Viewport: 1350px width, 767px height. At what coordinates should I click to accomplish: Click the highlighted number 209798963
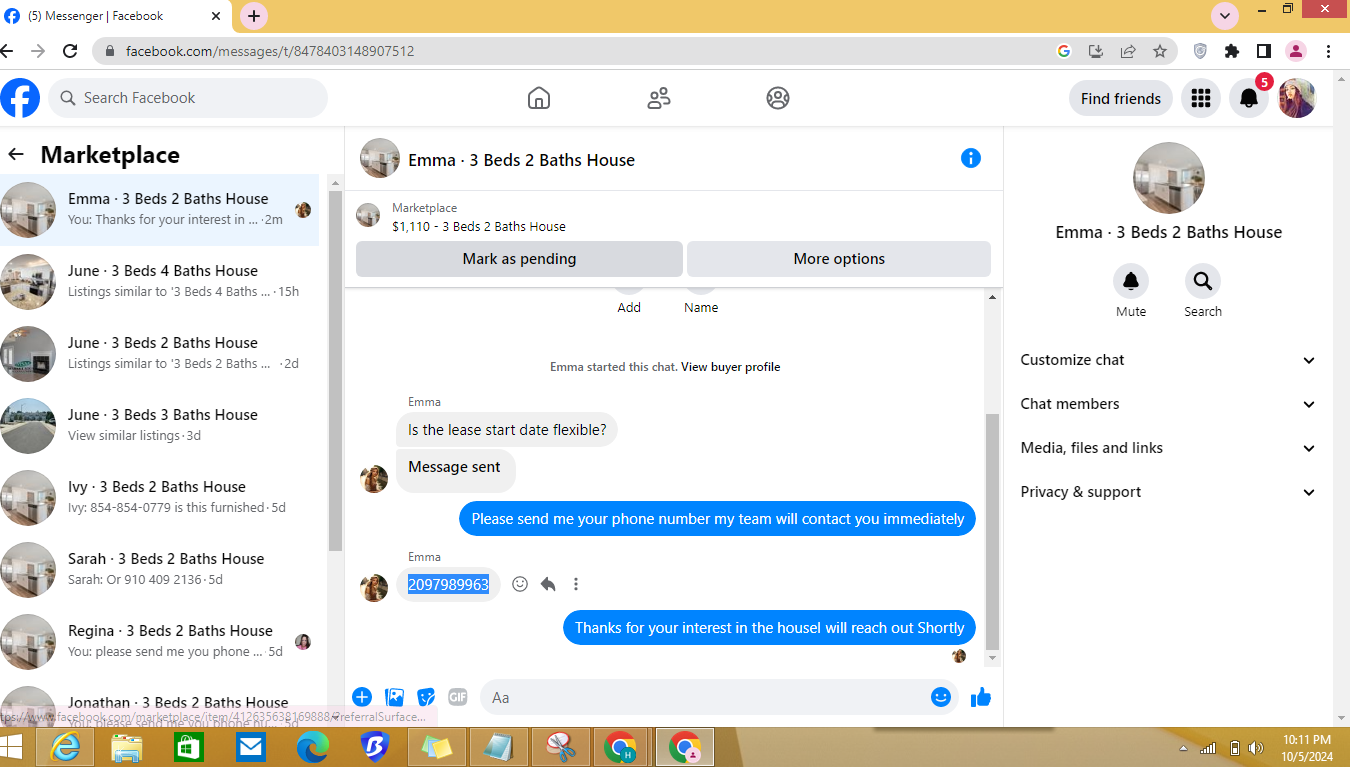[x=448, y=585]
